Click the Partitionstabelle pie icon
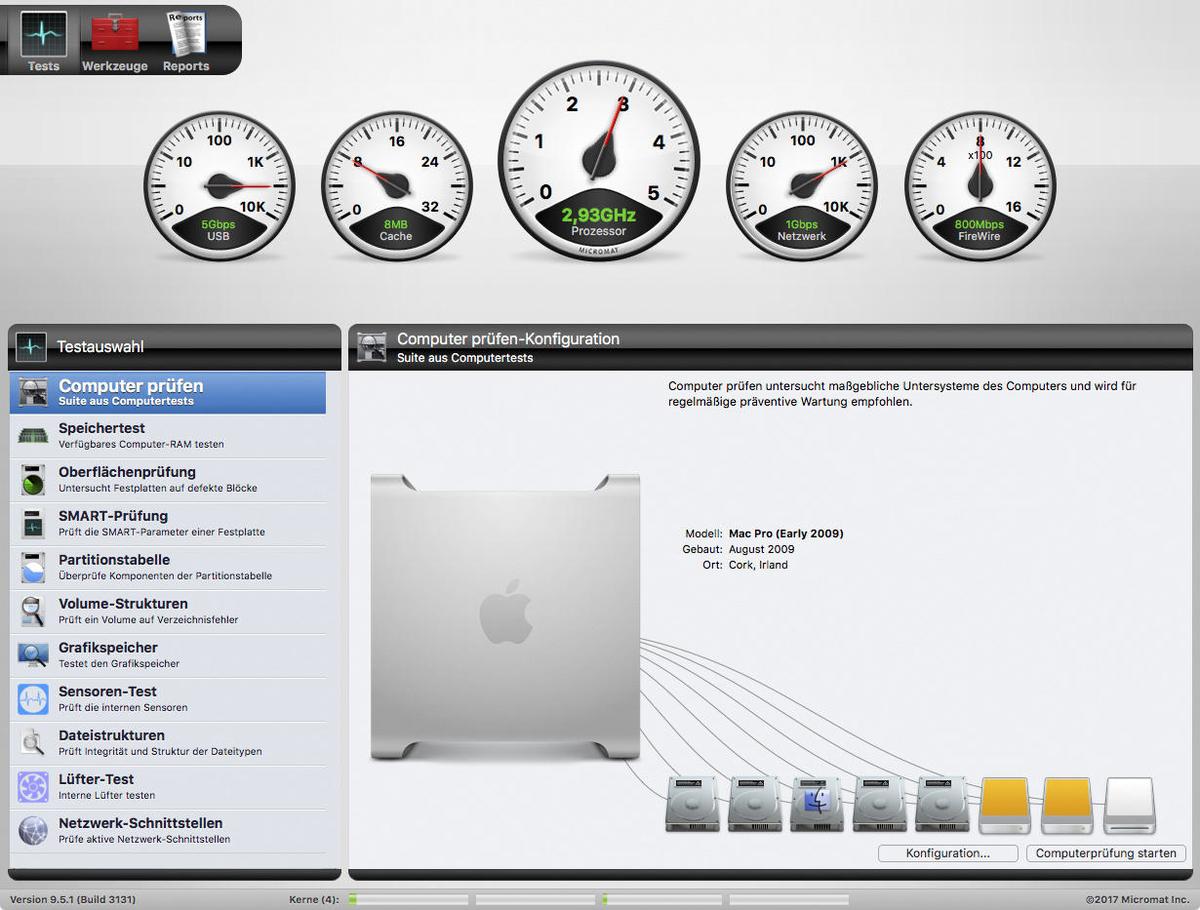The image size is (1200, 910). click(33, 568)
